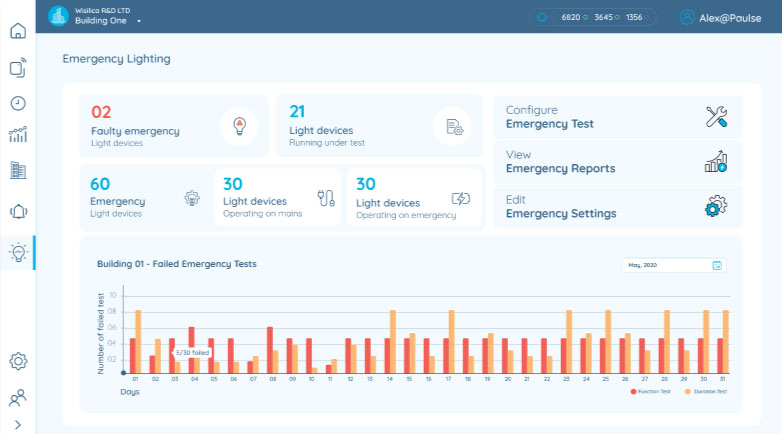782x434 pixels.
Task: Select the buildings sidebar icon
Action: [x=17, y=170]
